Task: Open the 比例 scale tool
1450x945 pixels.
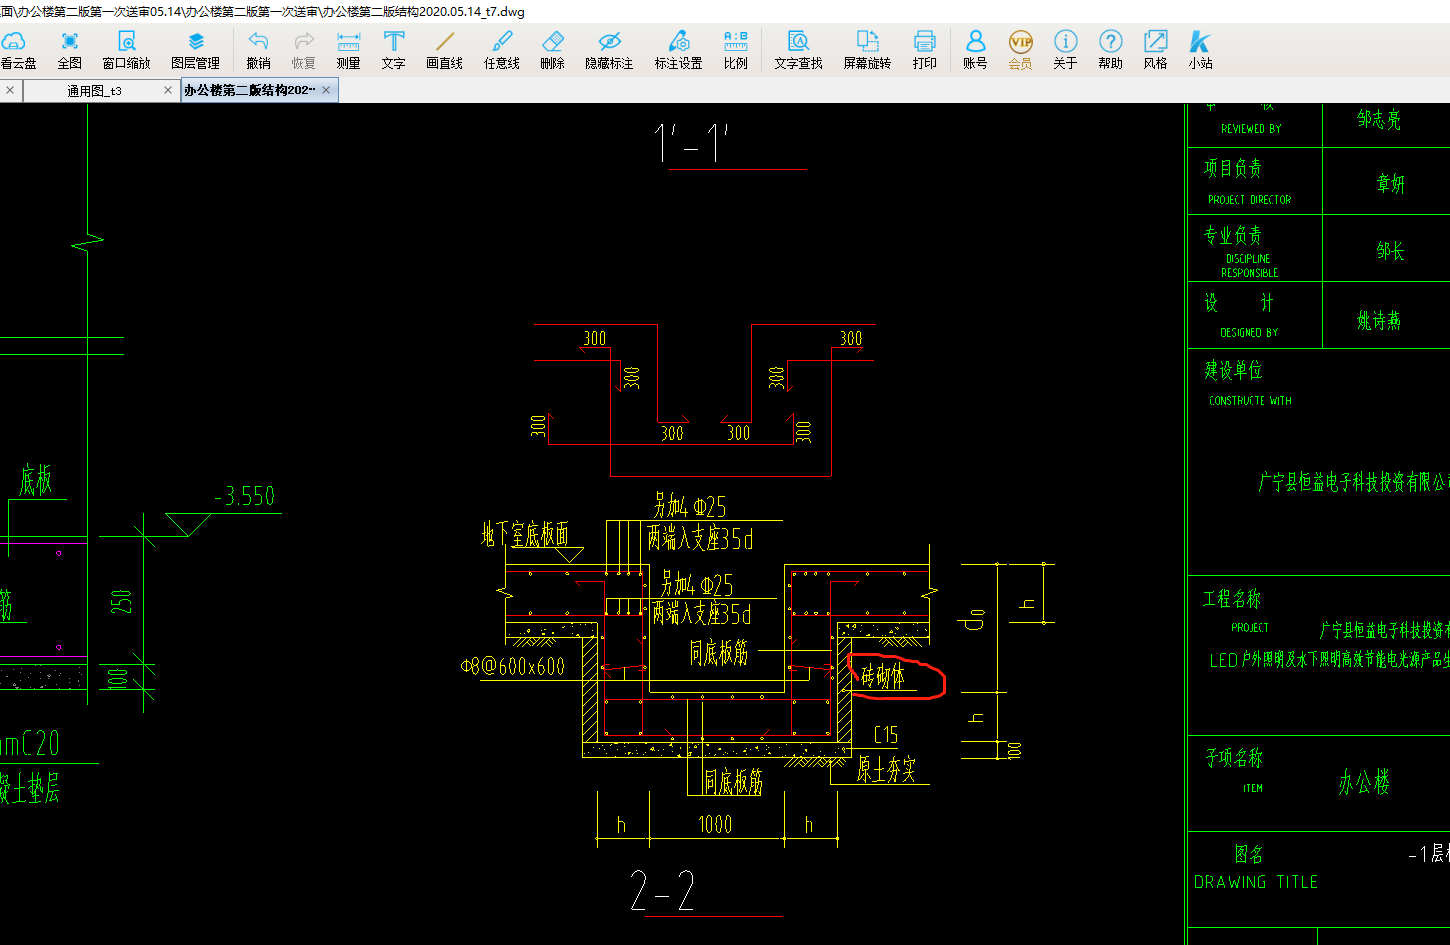Action: (x=735, y=50)
